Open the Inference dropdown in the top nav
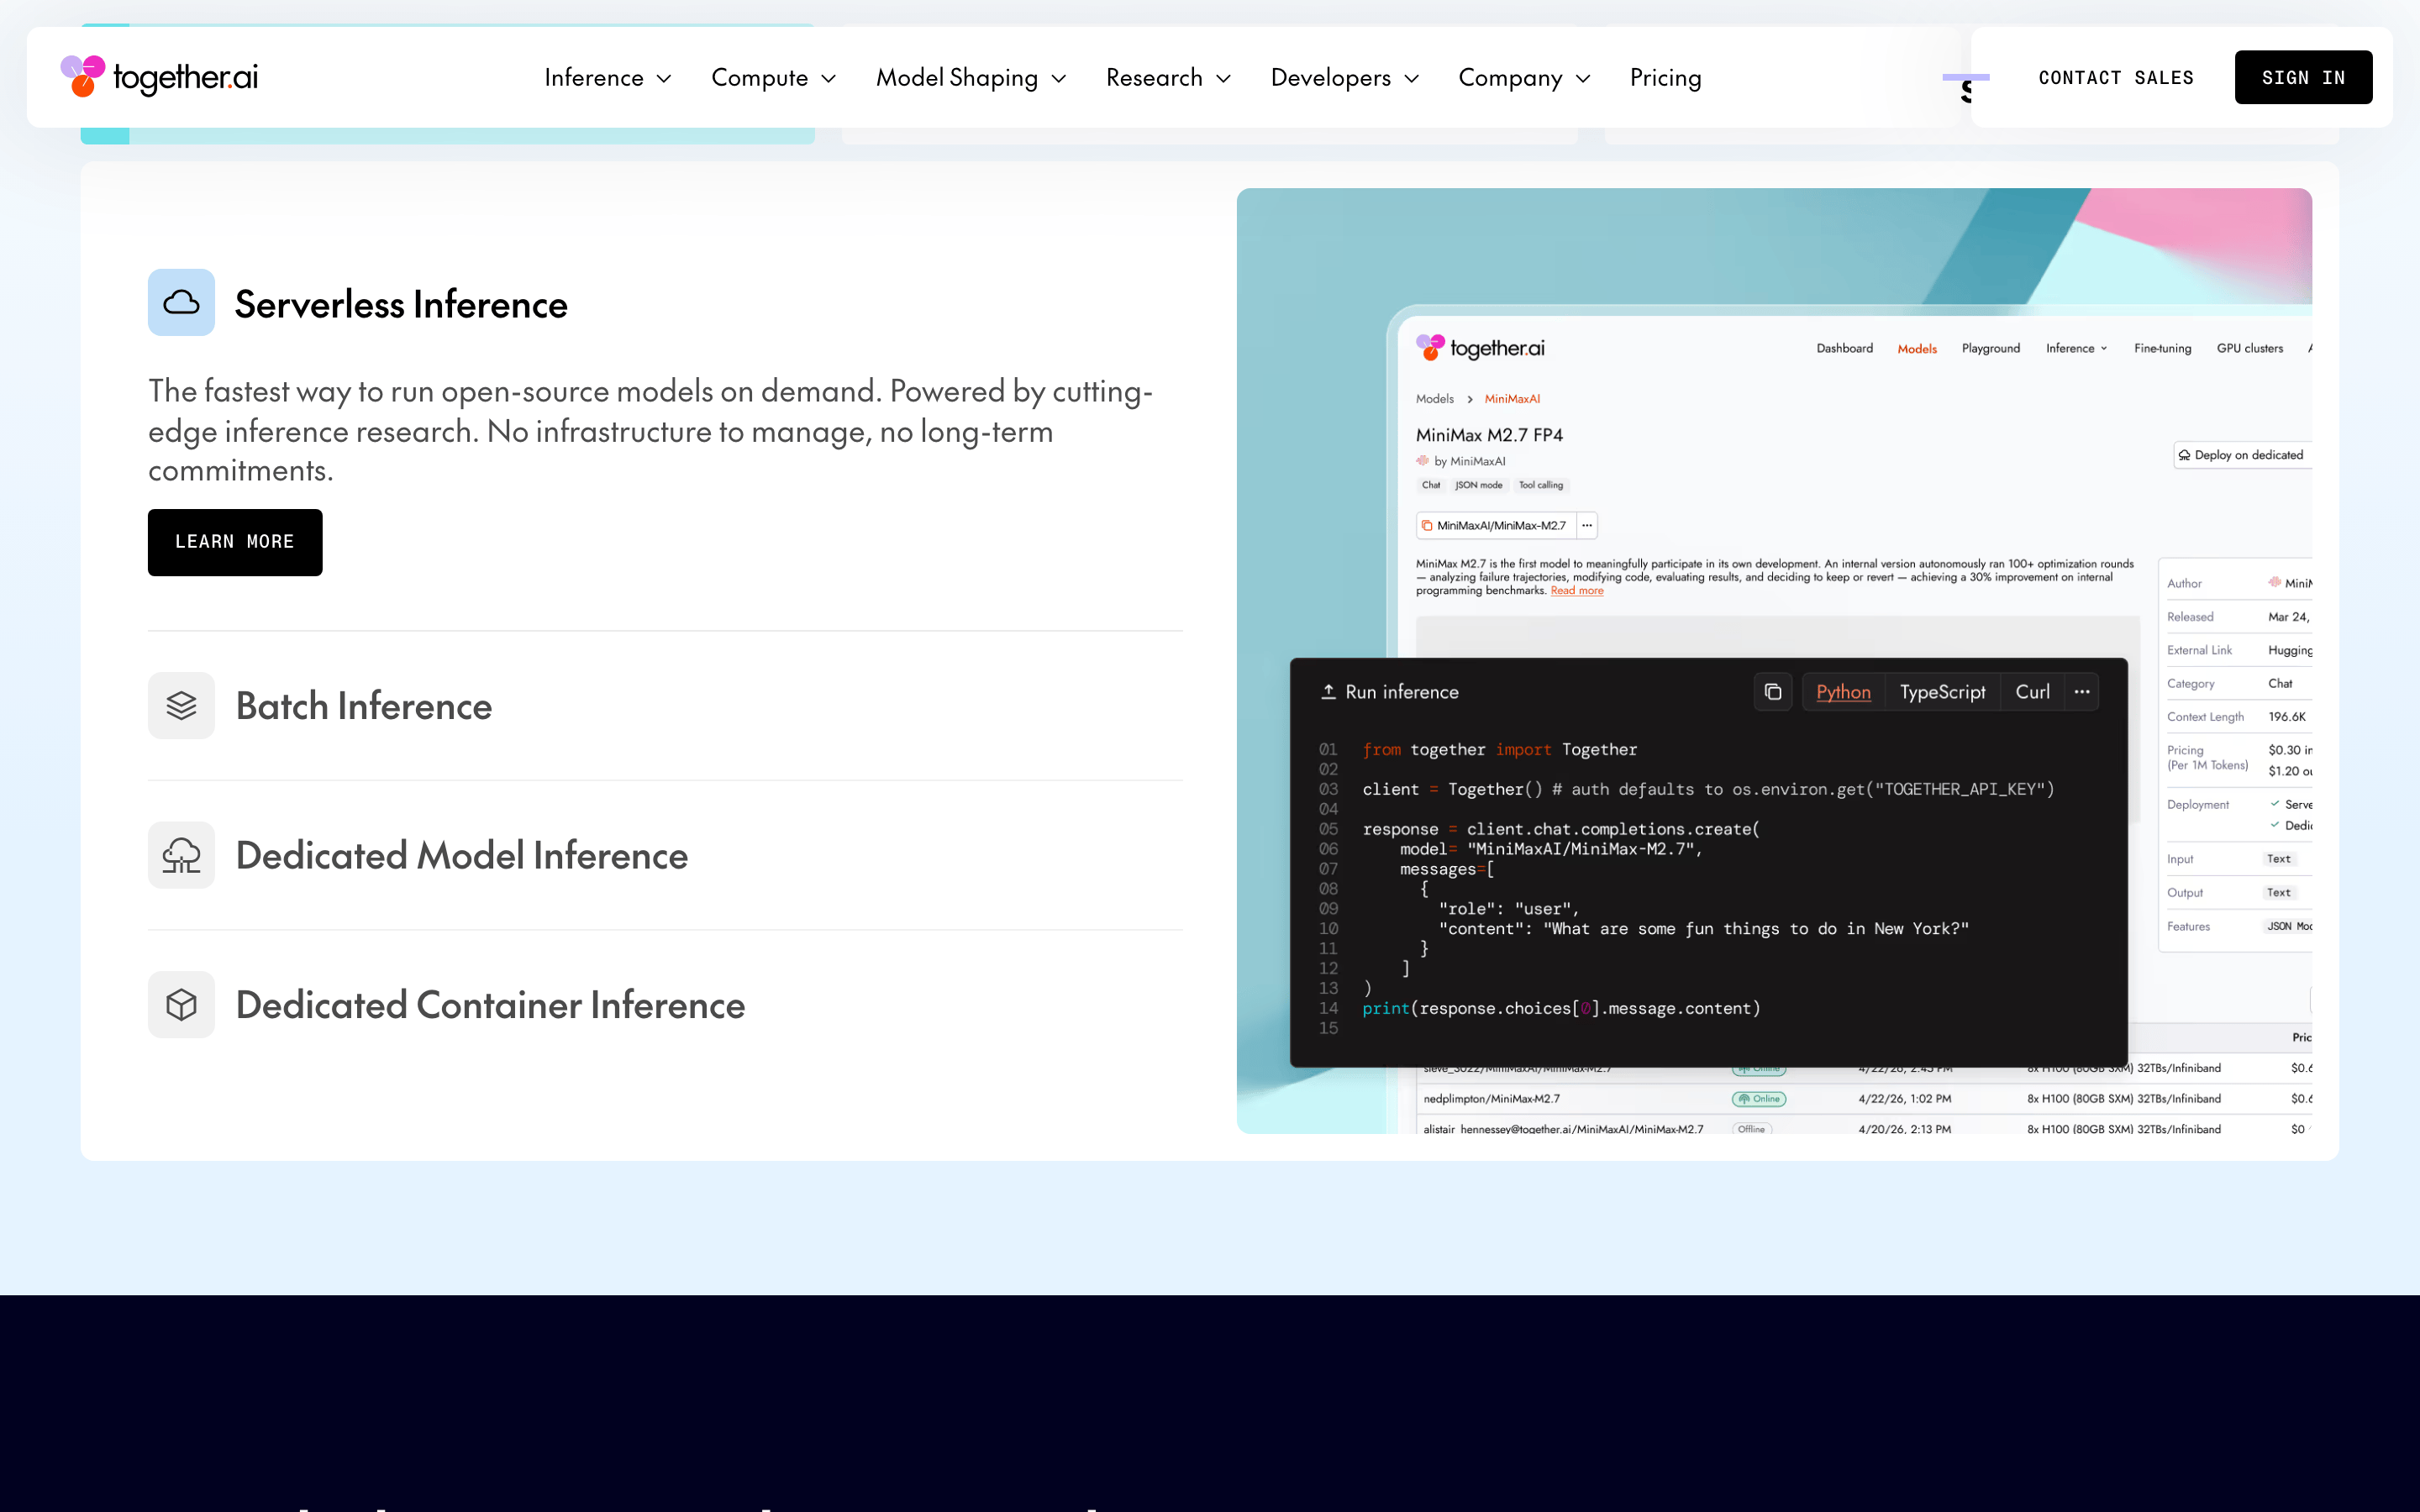 (607, 77)
